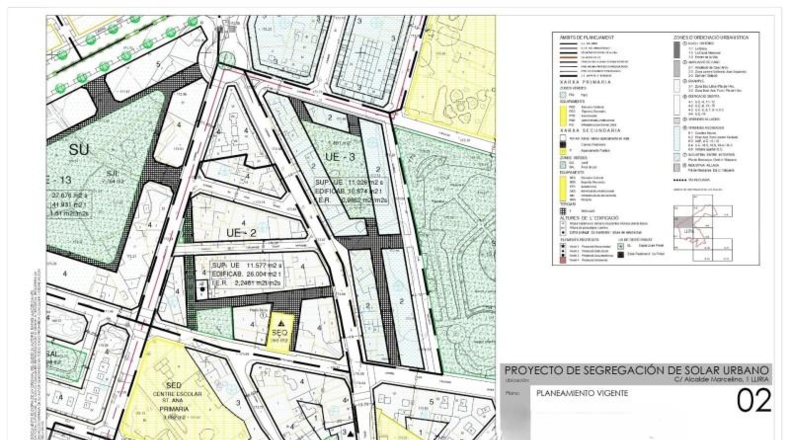Click the title "PROYECTO DE SEGREGACIÓN DE SOLAR URBANO"
790x440 pixels.
637,370
